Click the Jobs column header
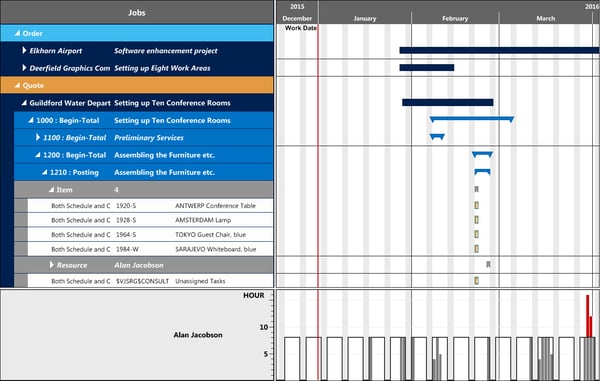The width and height of the screenshot is (600, 381). (x=137, y=12)
